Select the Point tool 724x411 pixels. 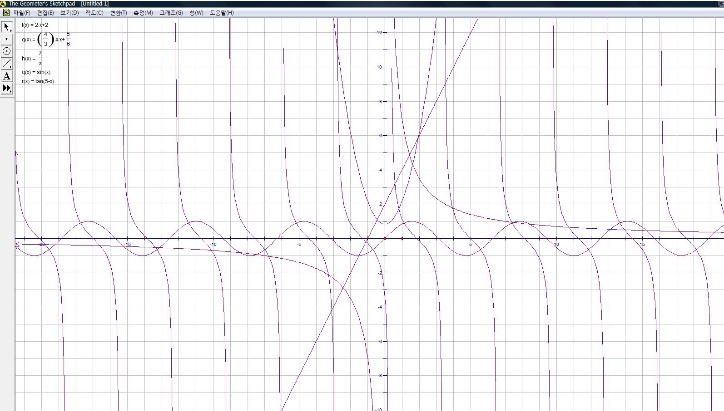coord(6,39)
